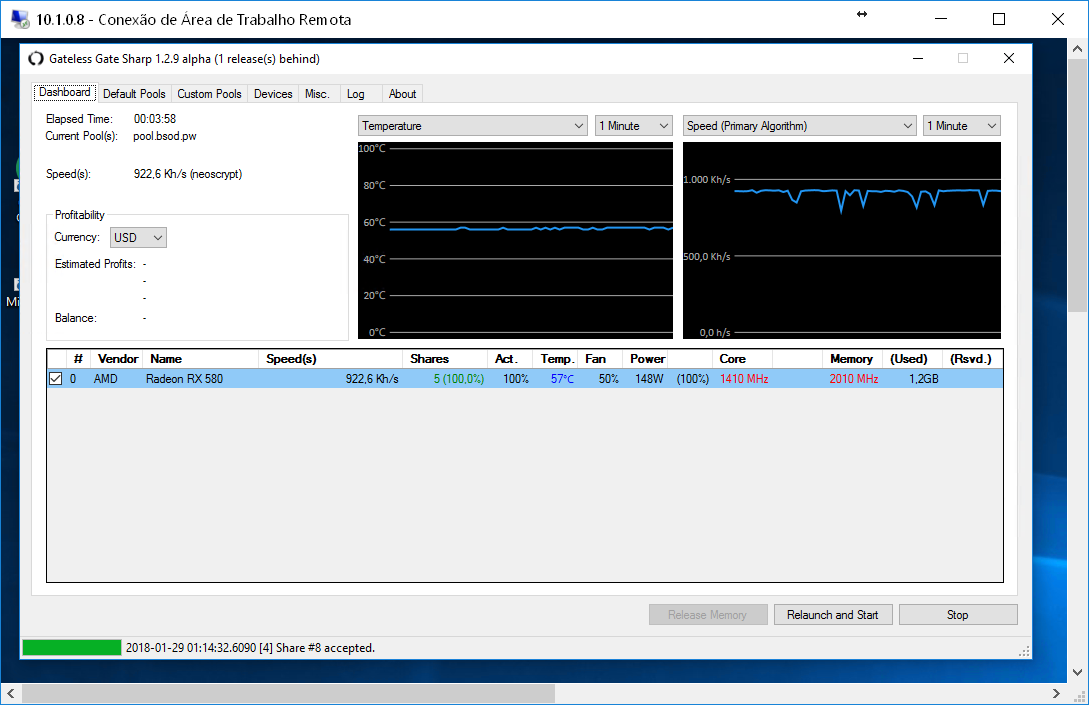1089x705 pixels.
Task: Open the Custom Pools tab
Action: (x=209, y=94)
